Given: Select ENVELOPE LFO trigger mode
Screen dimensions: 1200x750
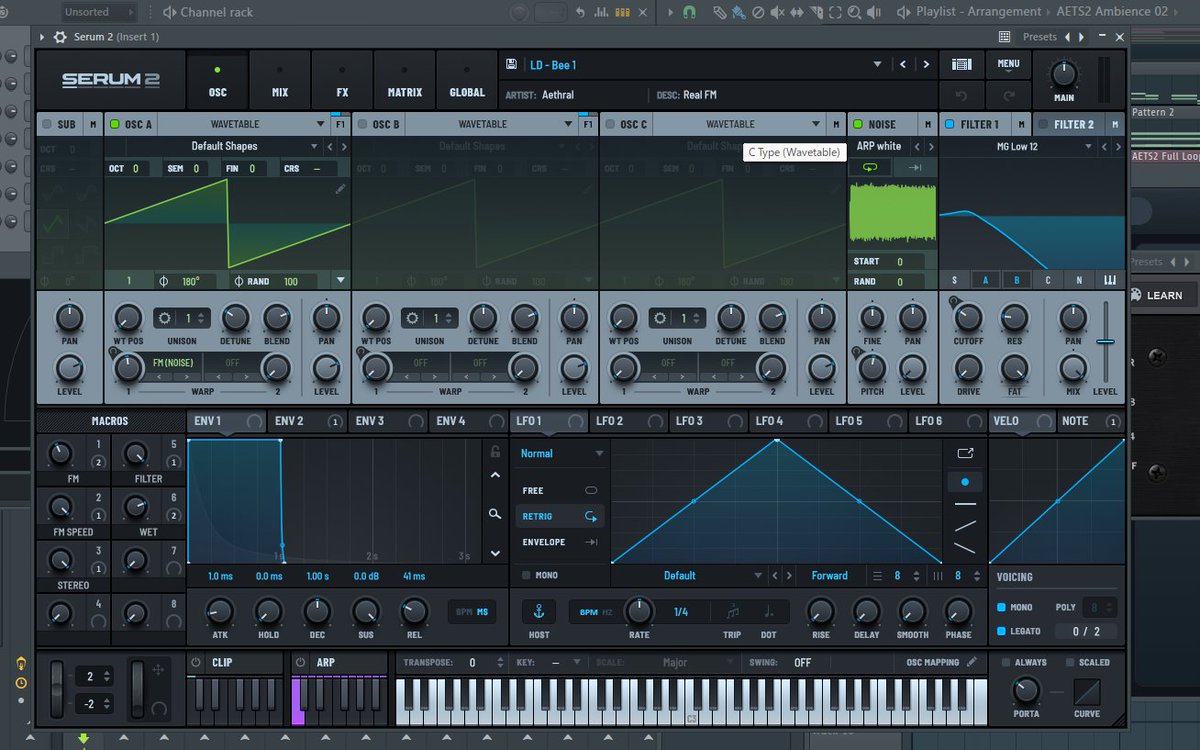Looking at the screenshot, I should coord(559,542).
